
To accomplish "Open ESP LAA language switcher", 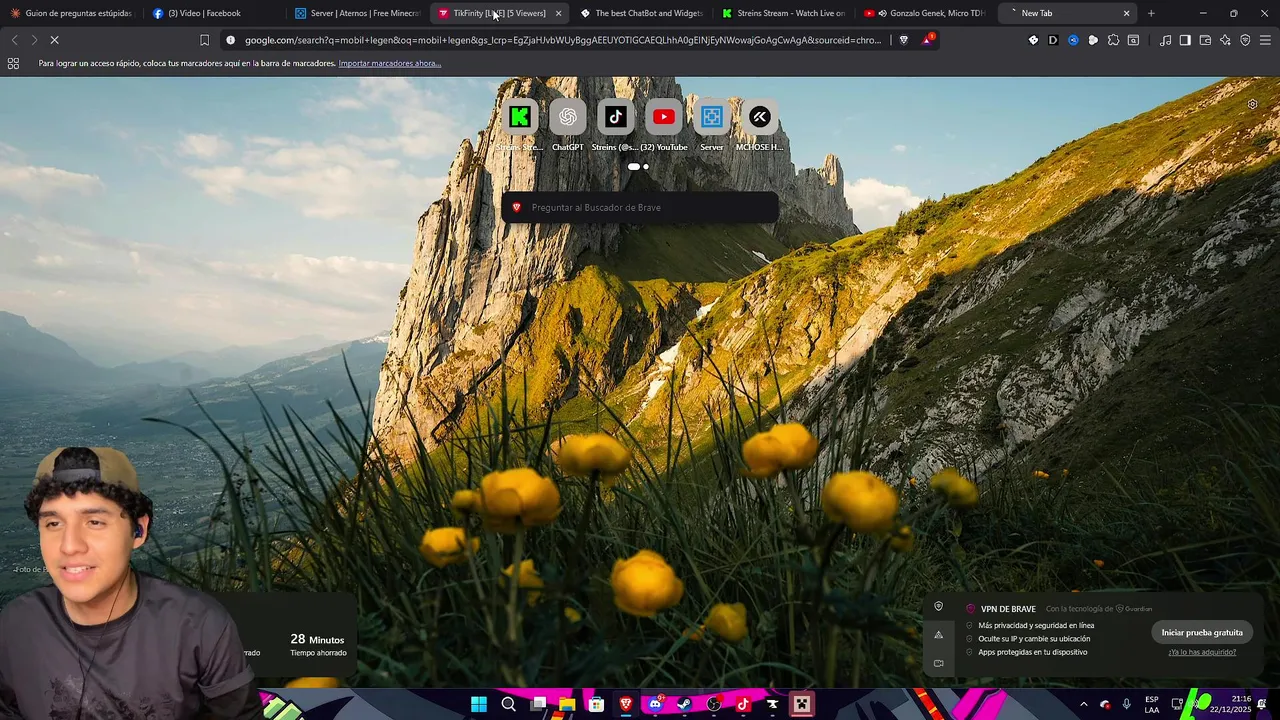I will tap(1152, 704).
